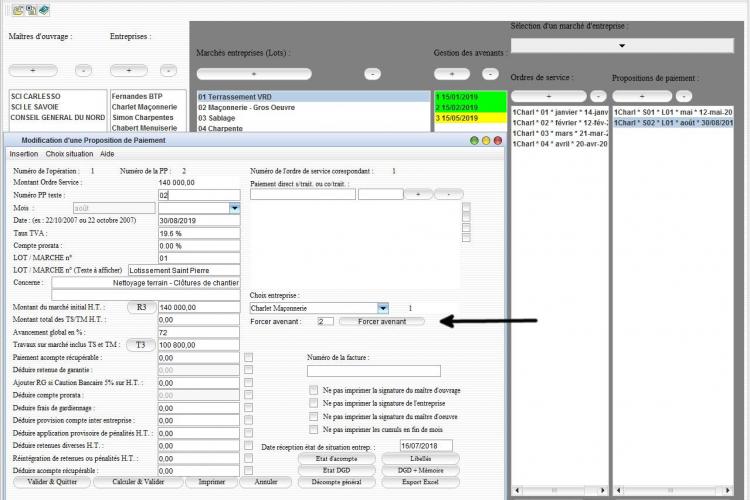
Task: Click the R3 button beside Montant du marché initial
Action: (142, 307)
